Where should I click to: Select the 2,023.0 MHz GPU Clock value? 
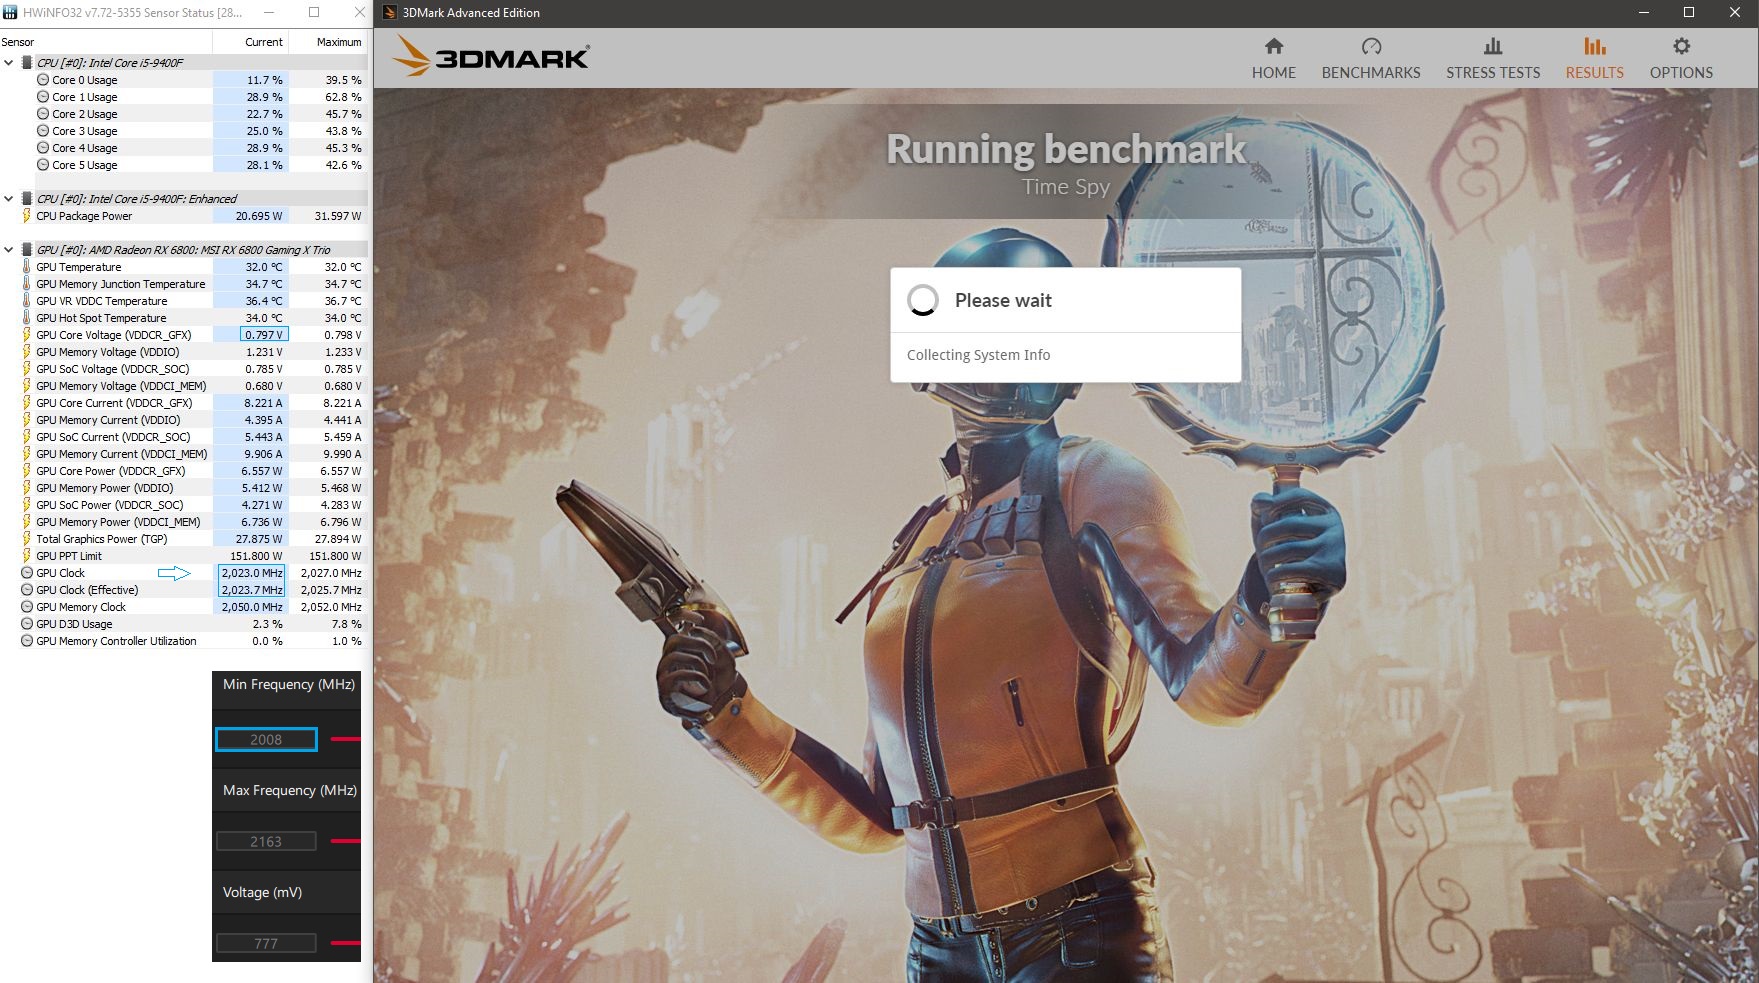coord(252,573)
